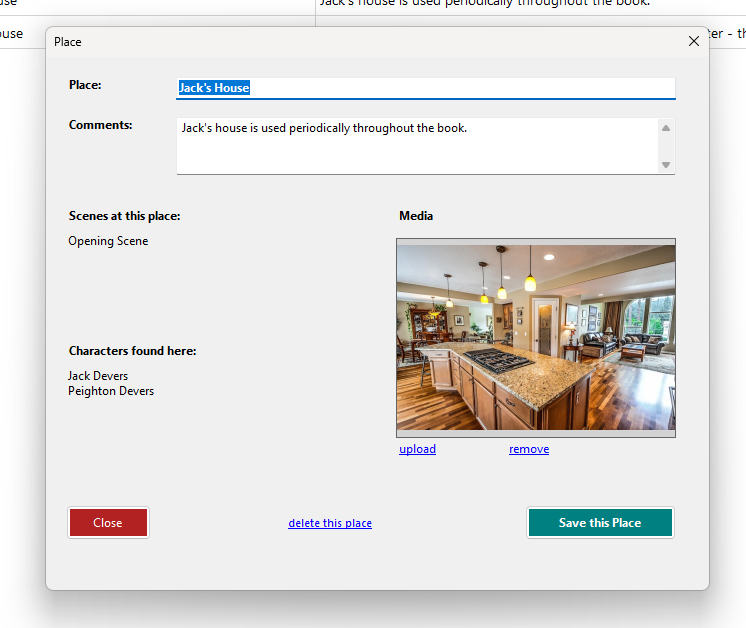Click the Place: field label
The width and height of the screenshot is (746, 628).
[85, 85]
